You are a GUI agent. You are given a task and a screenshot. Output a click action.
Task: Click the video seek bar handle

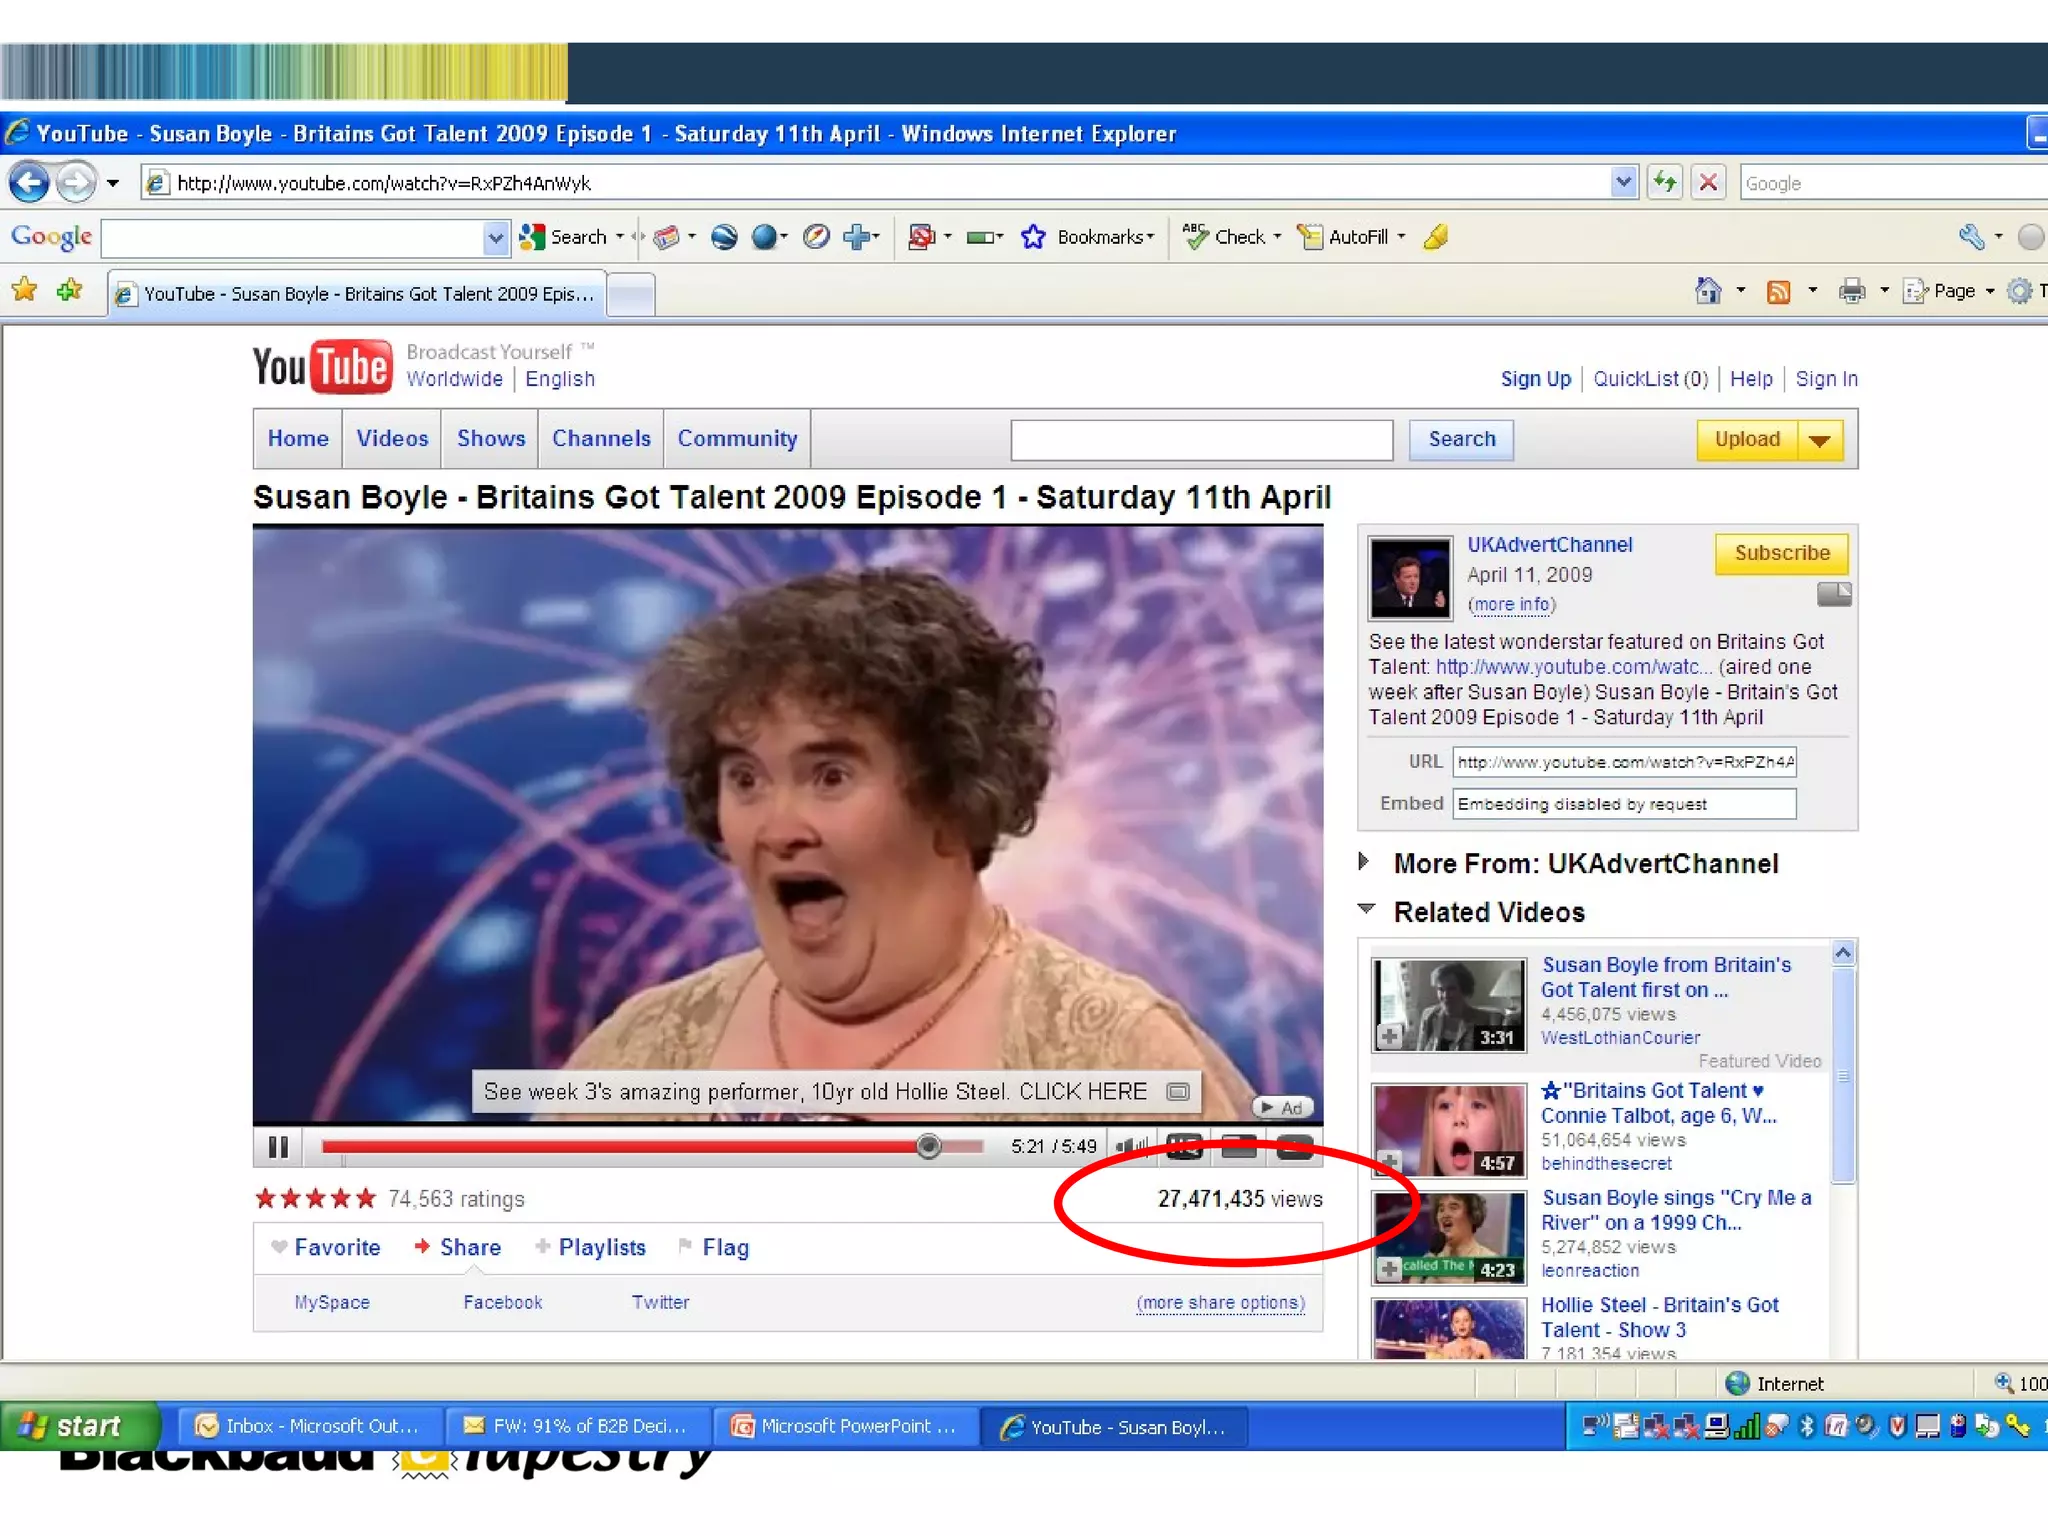point(928,1146)
